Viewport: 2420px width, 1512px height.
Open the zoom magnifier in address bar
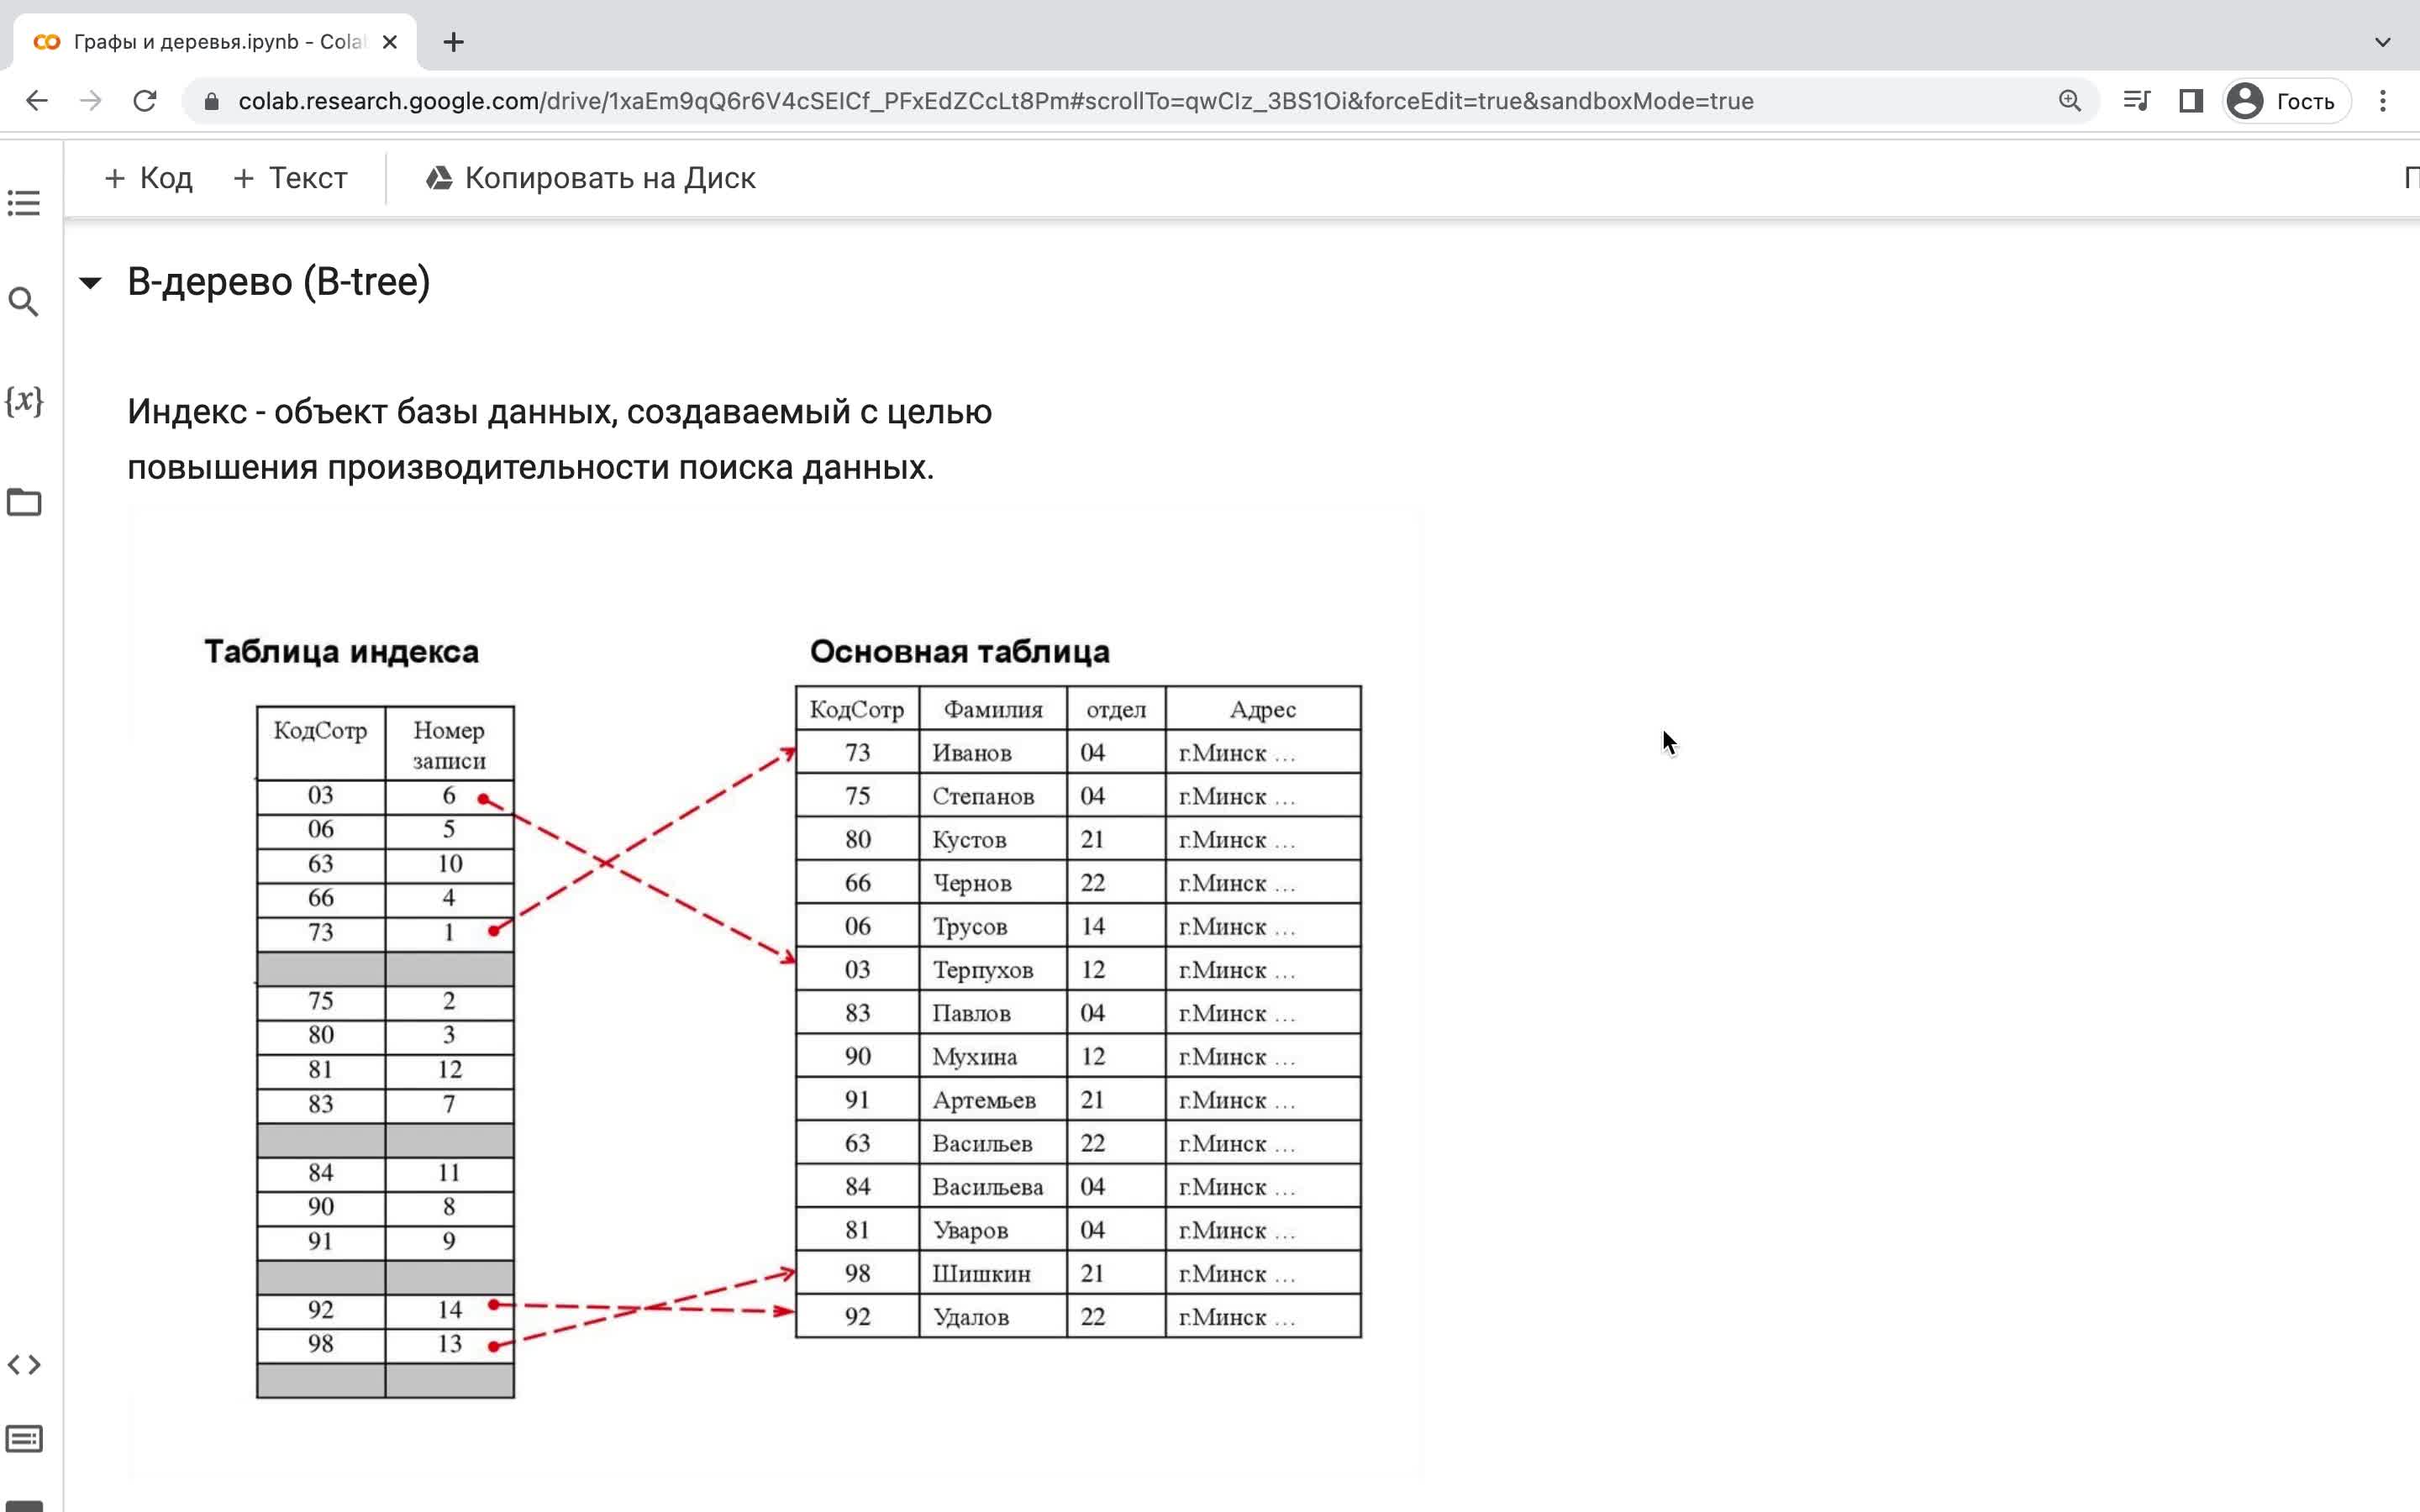pyautogui.click(x=2069, y=101)
